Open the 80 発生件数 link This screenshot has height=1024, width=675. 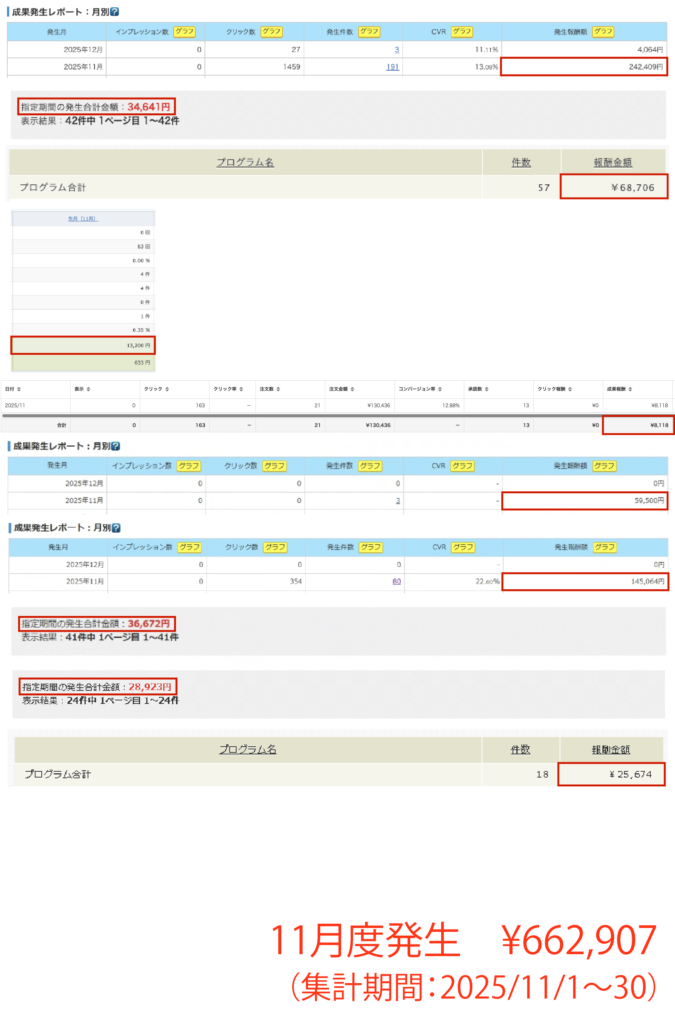[x=396, y=583]
